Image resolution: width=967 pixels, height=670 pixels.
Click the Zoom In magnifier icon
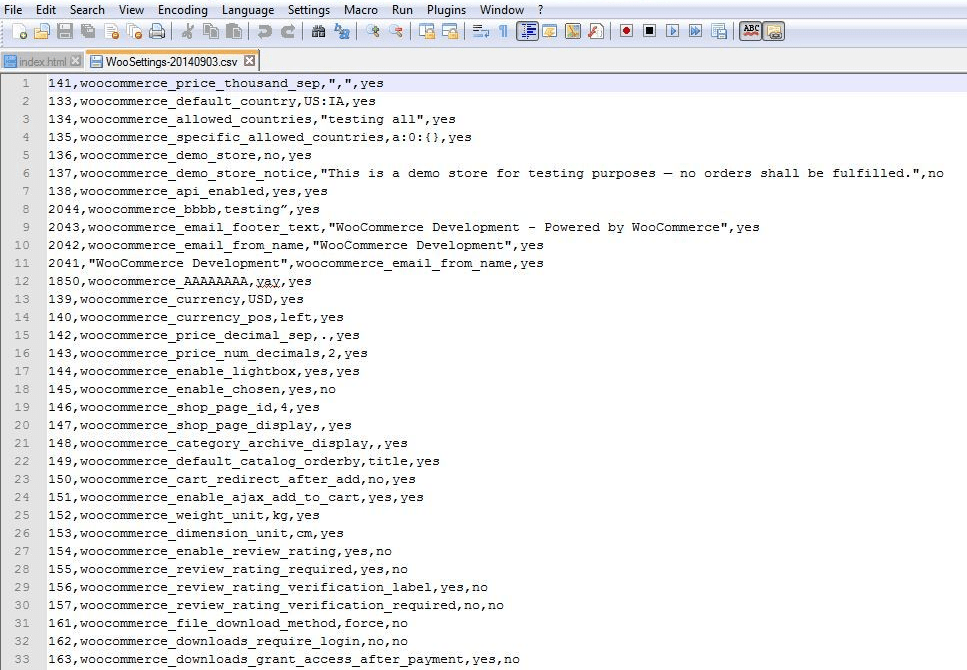(372, 31)
